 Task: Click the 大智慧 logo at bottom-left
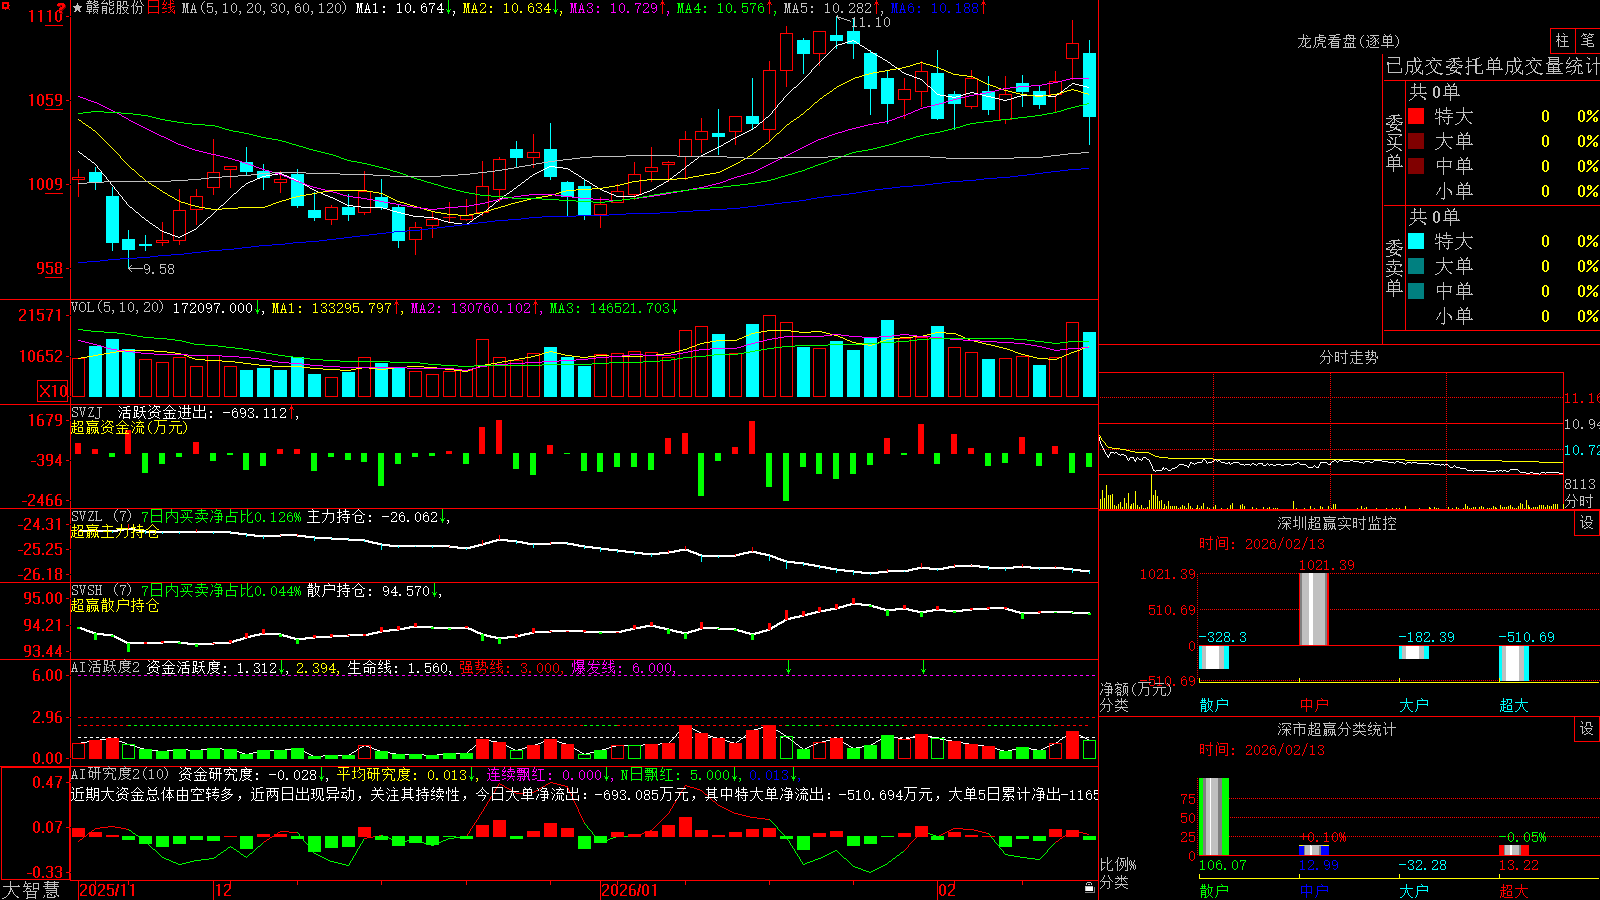[x=31, y=890]
